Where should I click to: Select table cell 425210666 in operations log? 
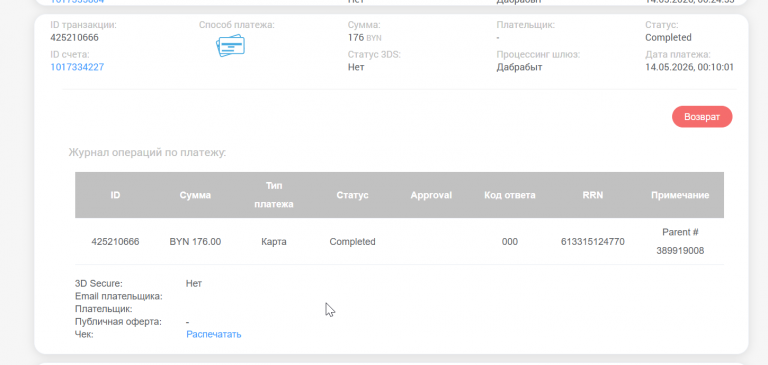coord(115,242)
